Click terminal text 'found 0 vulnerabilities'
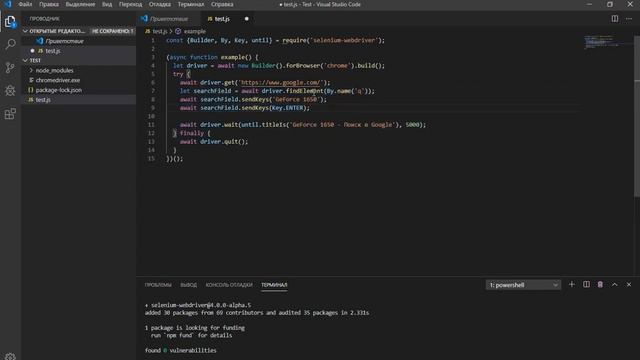Image resolution: width=640 pixels, height=360 pixels. point(180,350)
